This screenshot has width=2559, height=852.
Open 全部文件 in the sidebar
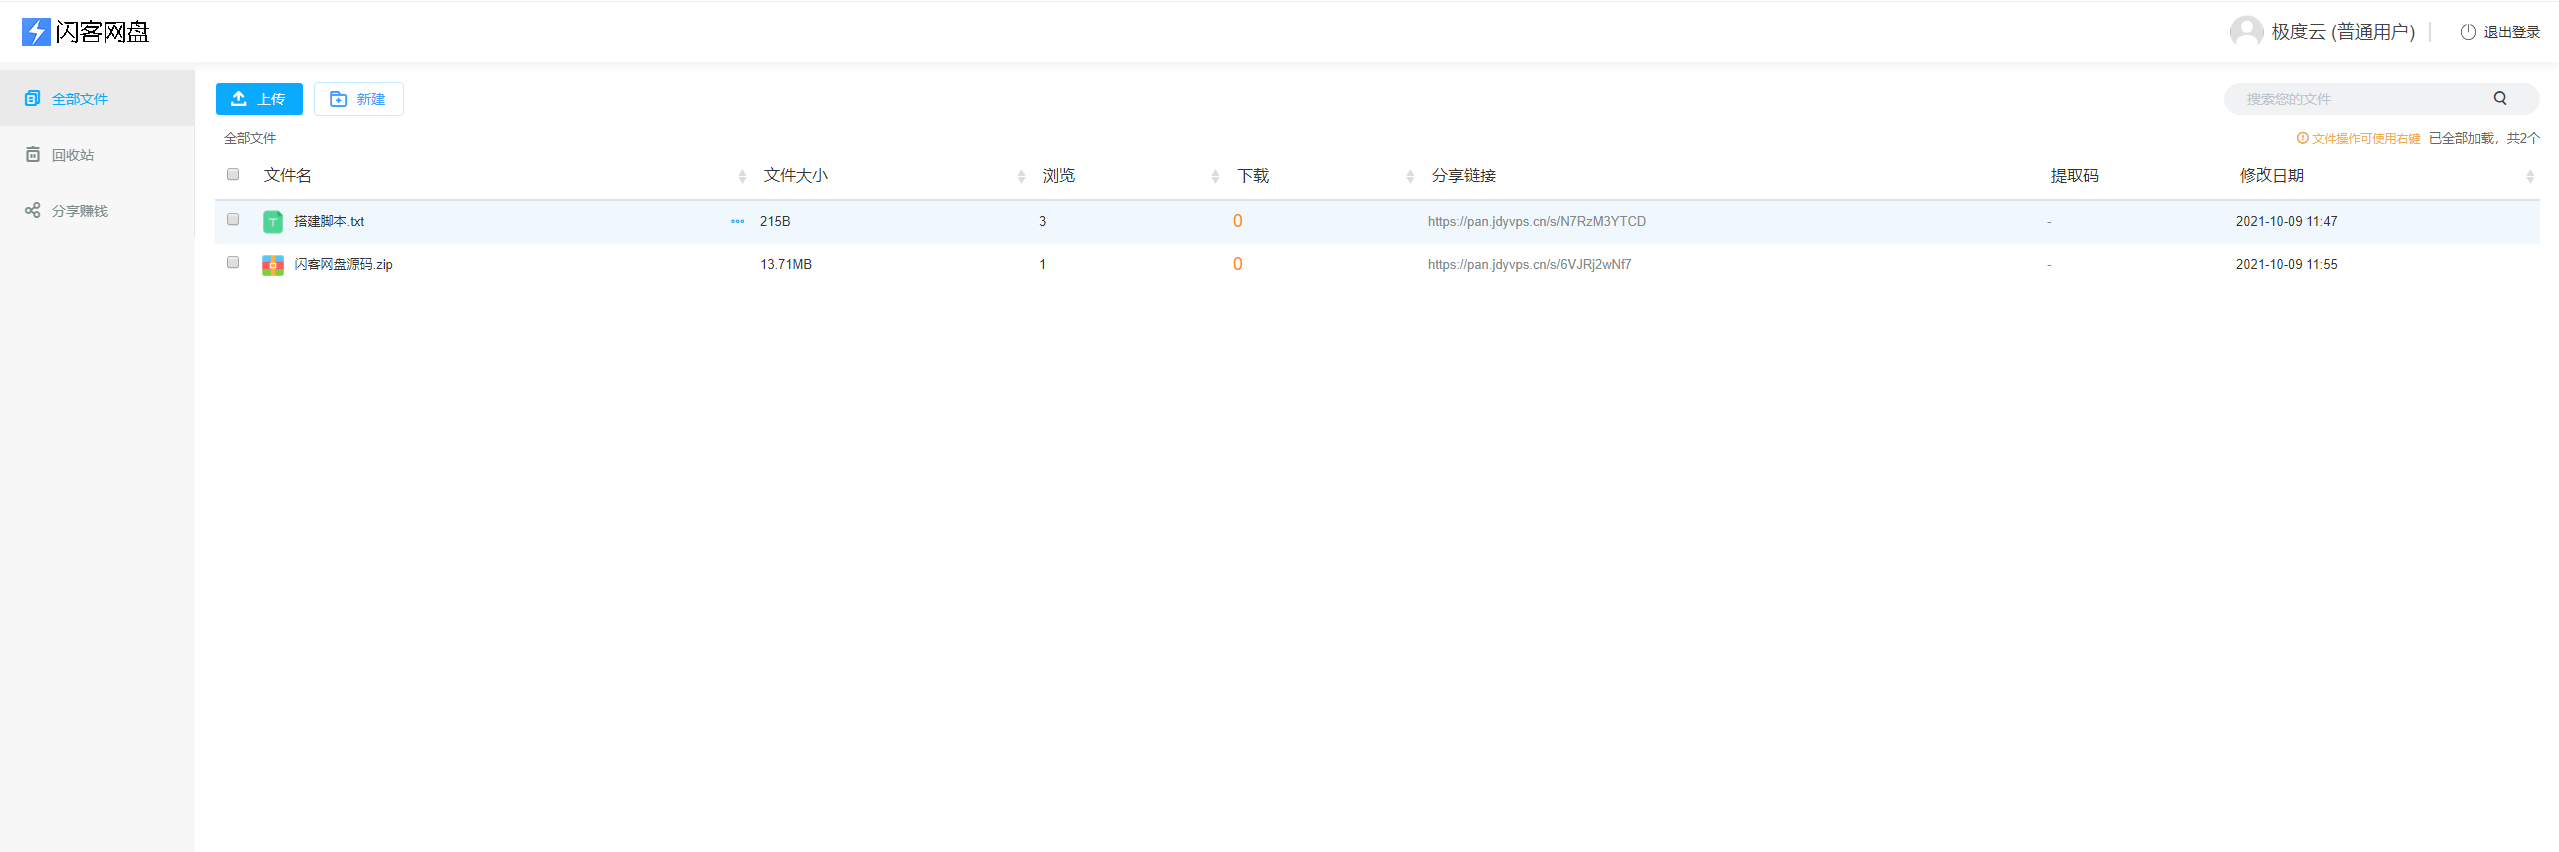click(x=80, y=99)
